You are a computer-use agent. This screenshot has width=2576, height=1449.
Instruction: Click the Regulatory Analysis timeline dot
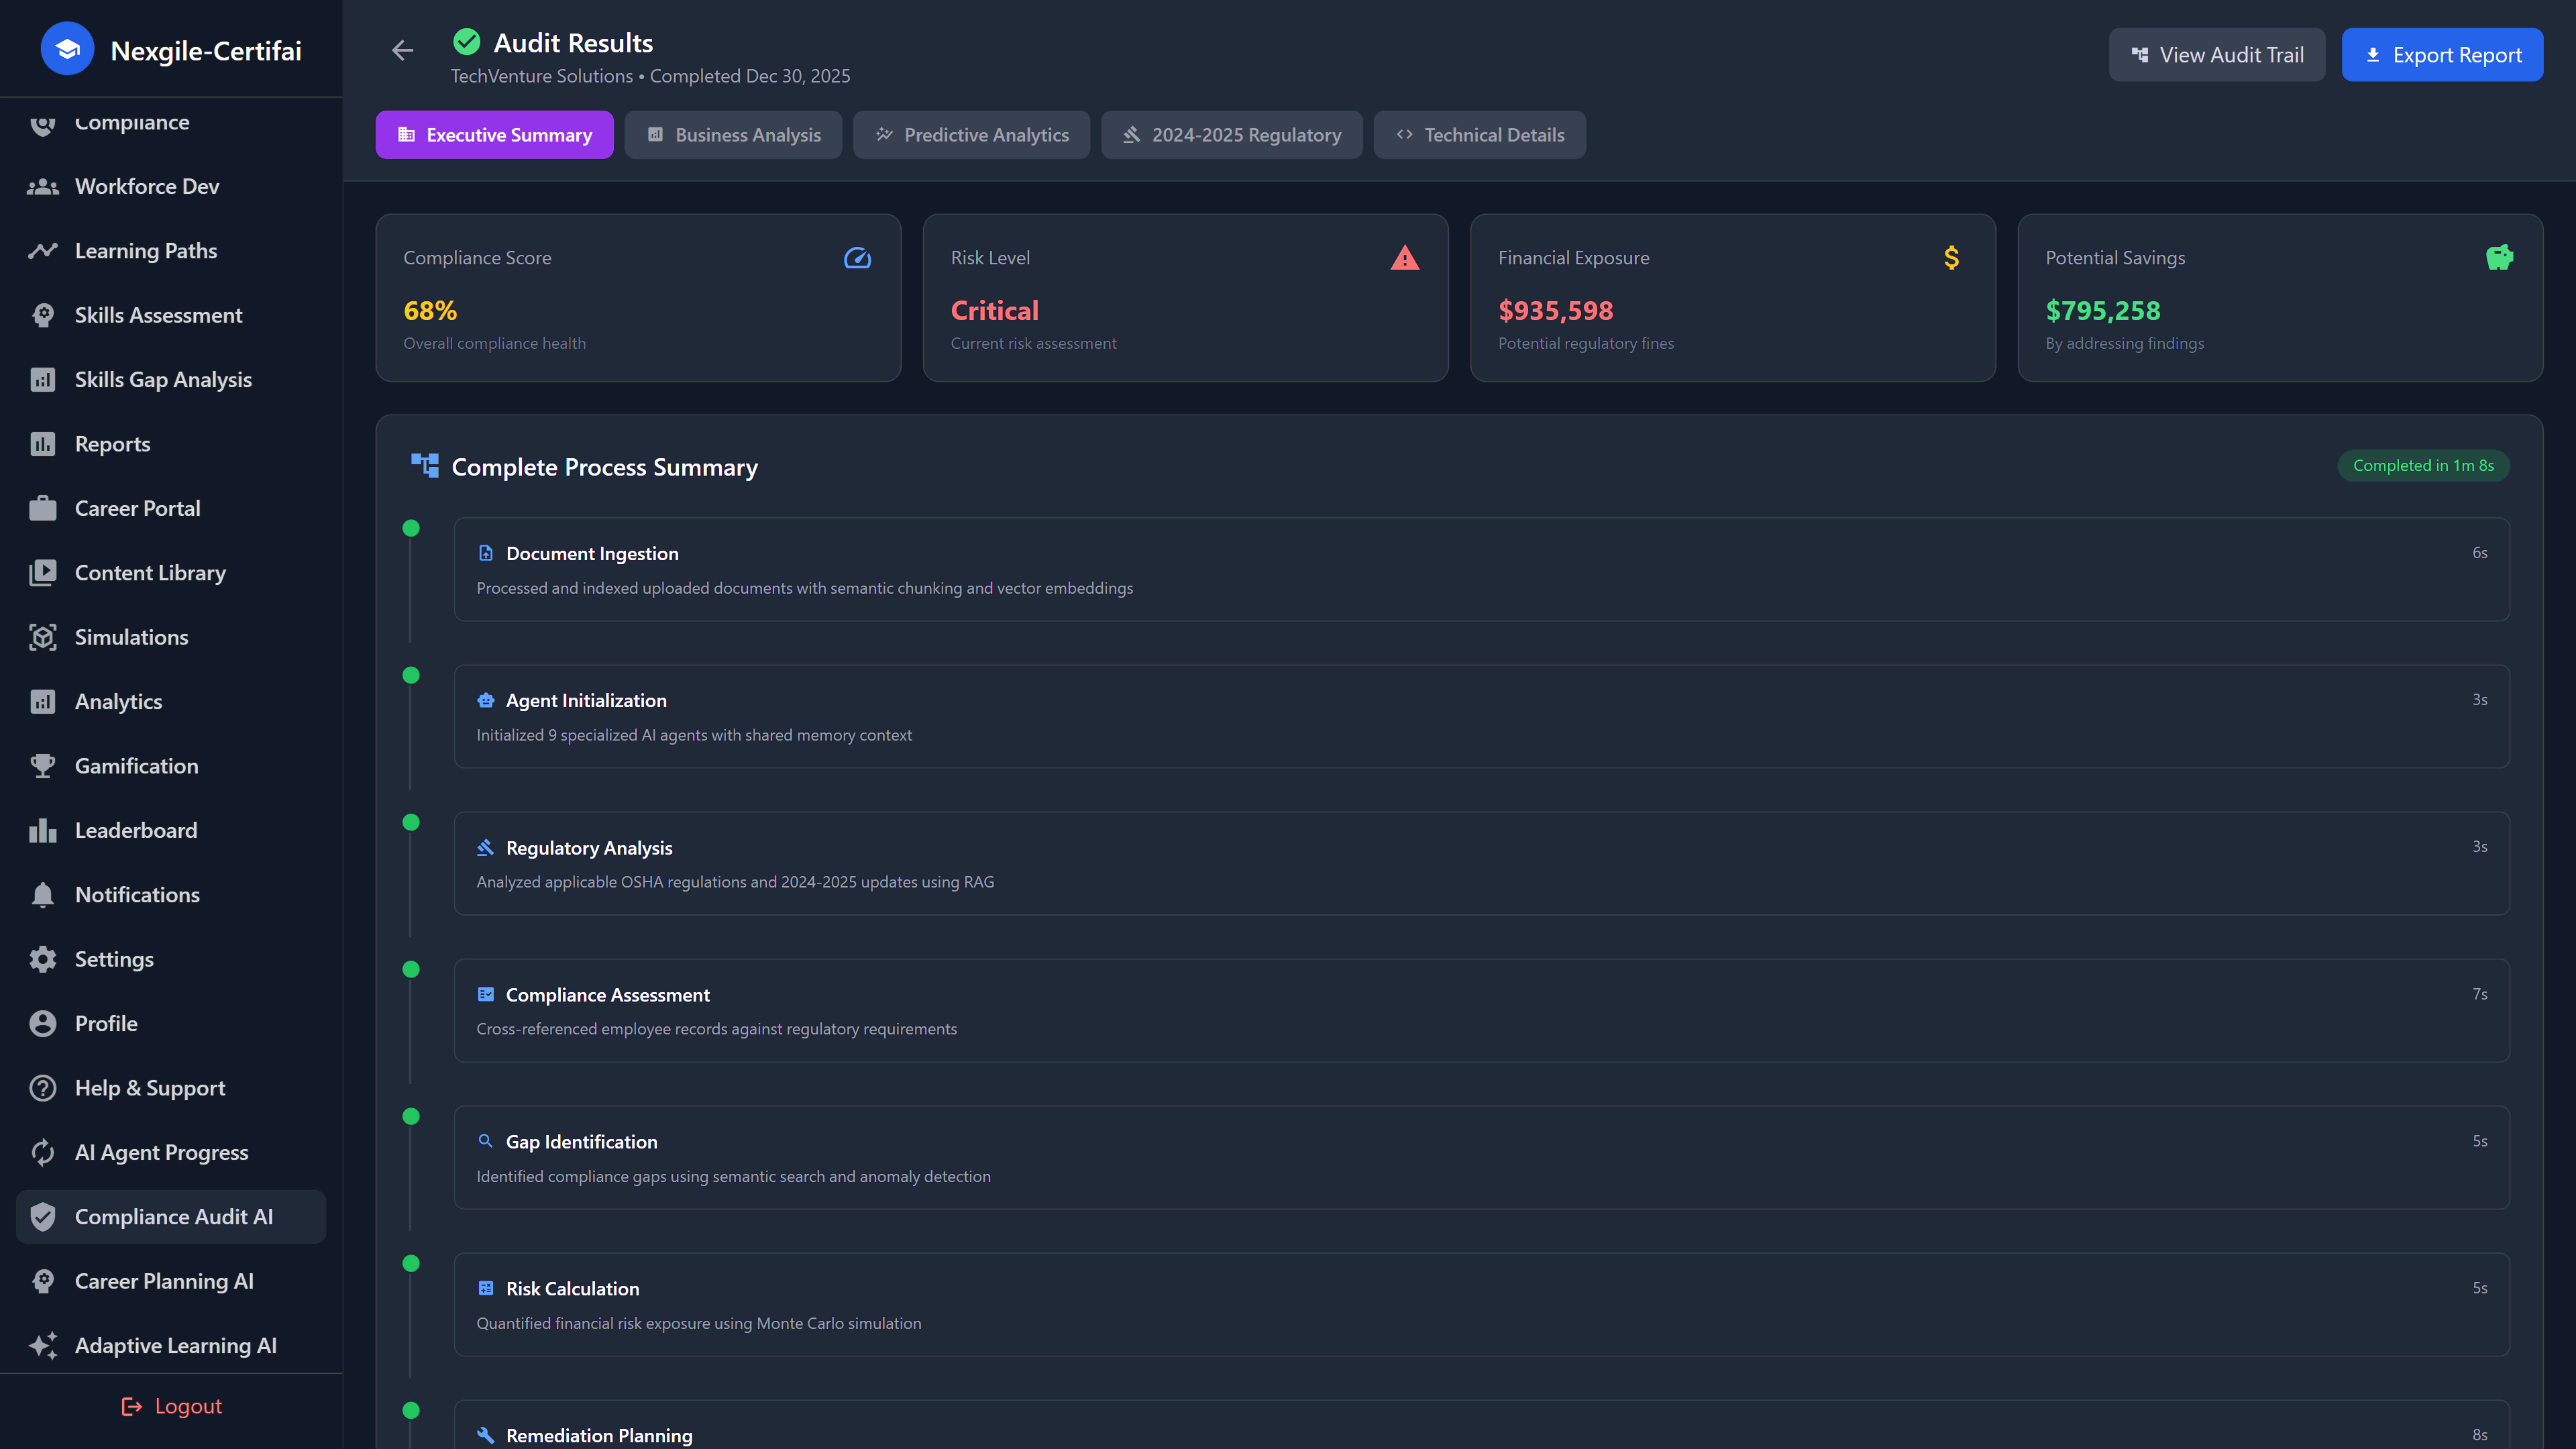411,822
